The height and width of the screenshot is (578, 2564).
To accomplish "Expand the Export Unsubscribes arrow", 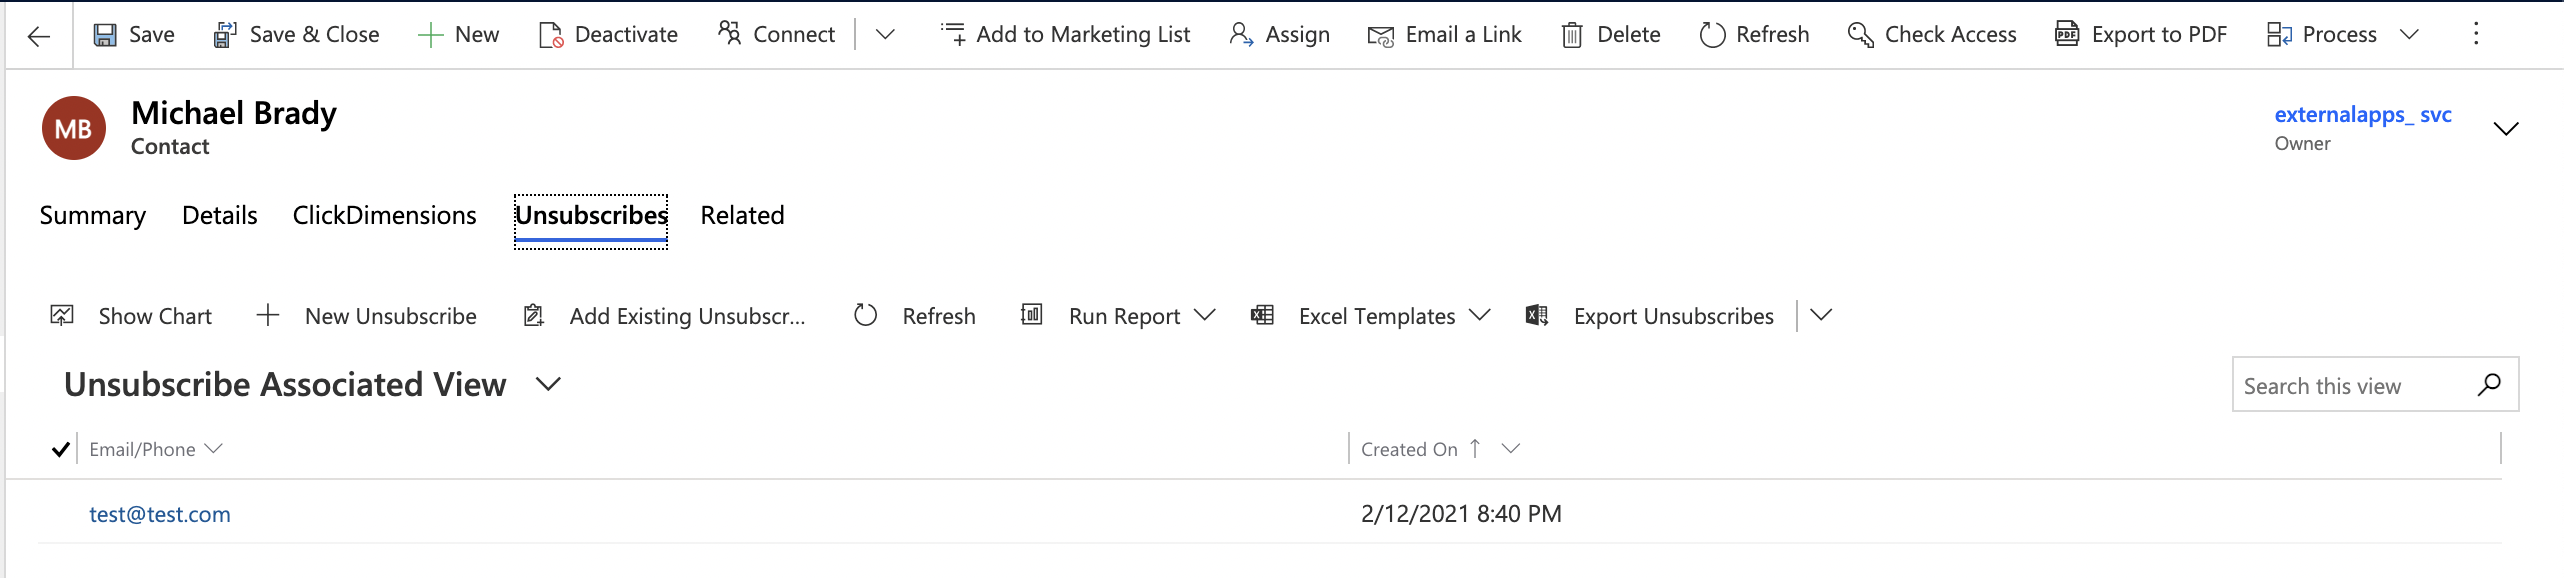I will pos(1821,315).
